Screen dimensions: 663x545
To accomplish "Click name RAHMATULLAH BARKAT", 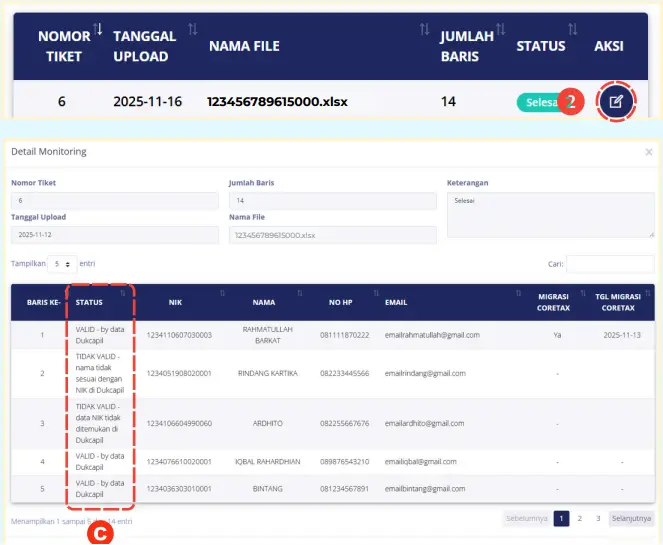I will [268, 335].
